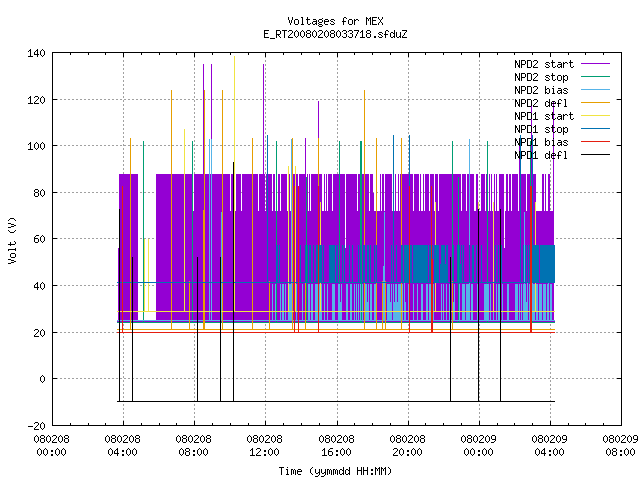The image size is (640, 480).
Task: Click the NPD2 defl legend label
Action: [x=541, y=103]
